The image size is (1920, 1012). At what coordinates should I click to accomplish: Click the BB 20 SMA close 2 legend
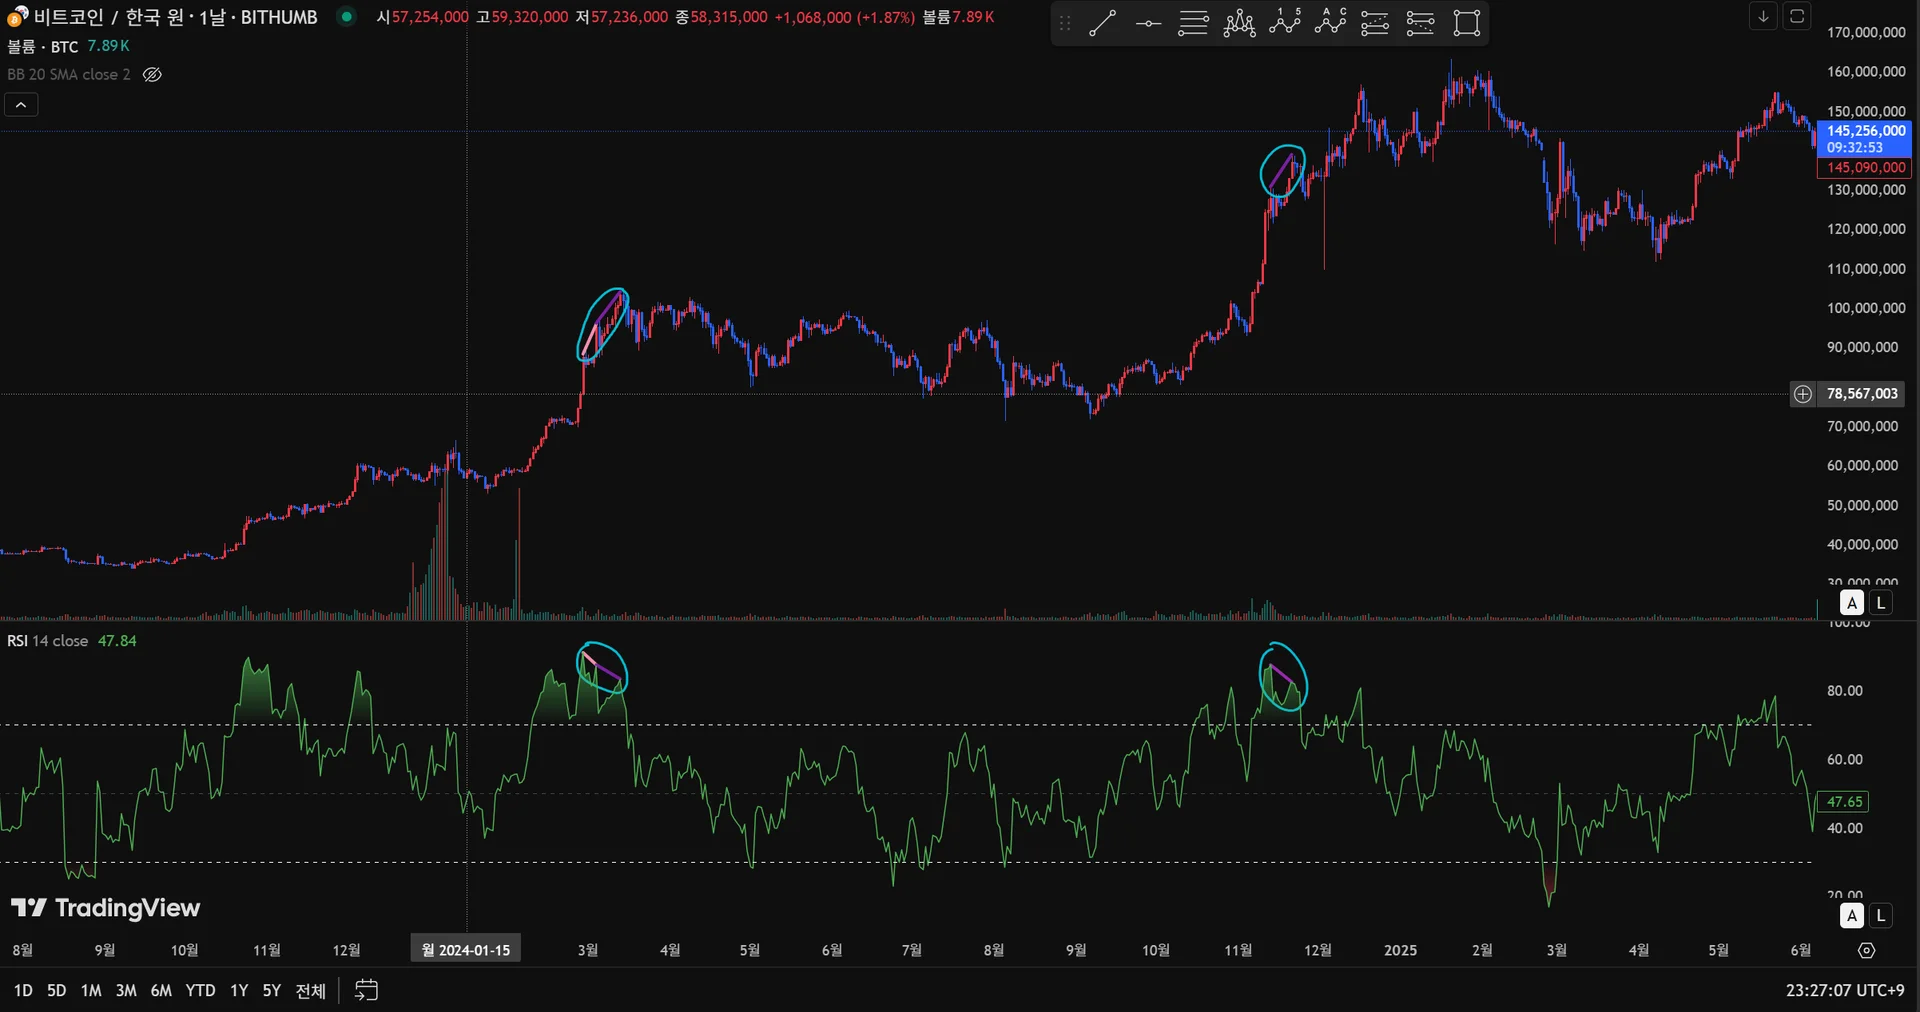pyautogui.click(x=69, y=74)
